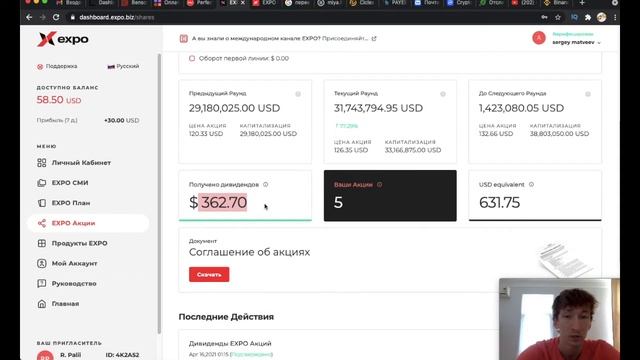Click the 58.50 USD balance
The width and height of the screenshot is (640, 360).
tap(59, 100)
